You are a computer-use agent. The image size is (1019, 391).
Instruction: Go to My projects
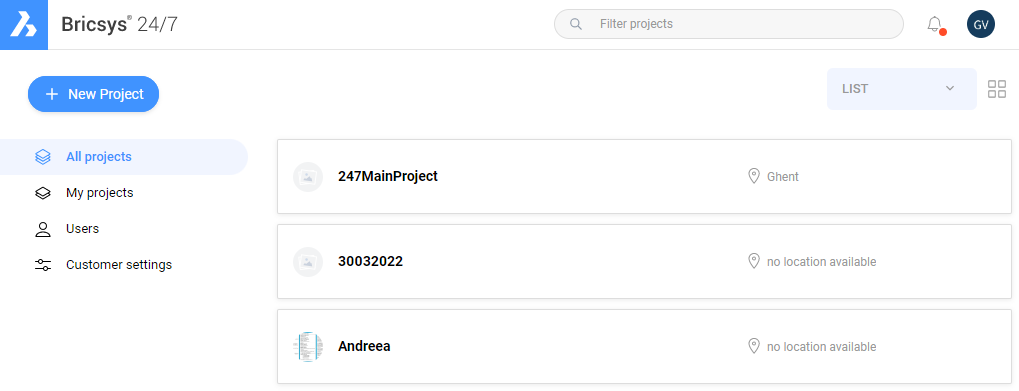point(99,193)
